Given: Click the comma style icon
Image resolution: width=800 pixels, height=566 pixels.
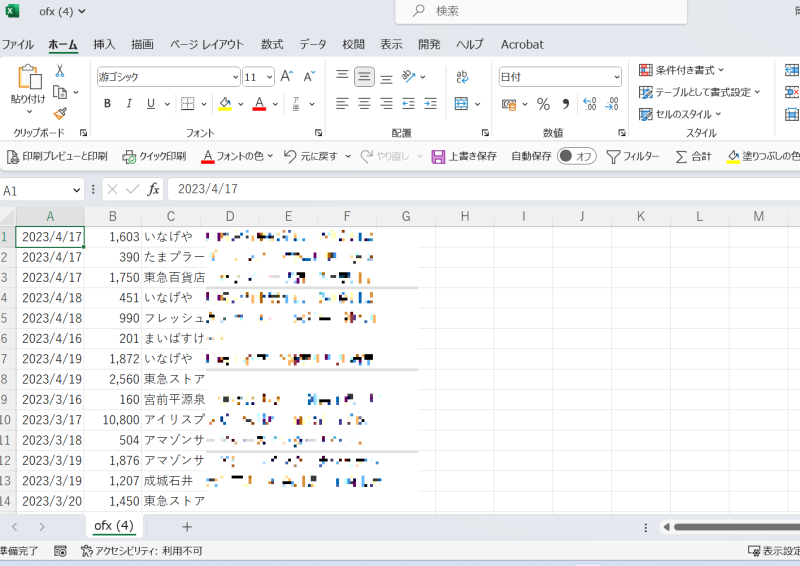Looking at the screenshot, I should pos(565,104).
